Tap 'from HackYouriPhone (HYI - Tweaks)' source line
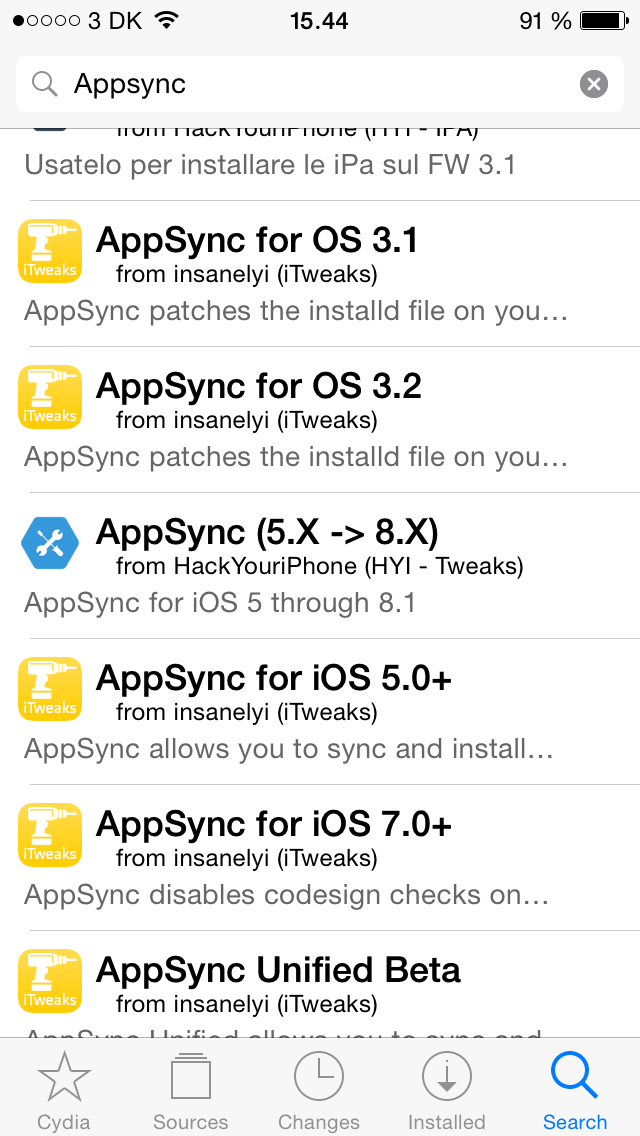The height and width of the screenshot is (1136, 640). (320, 567)
